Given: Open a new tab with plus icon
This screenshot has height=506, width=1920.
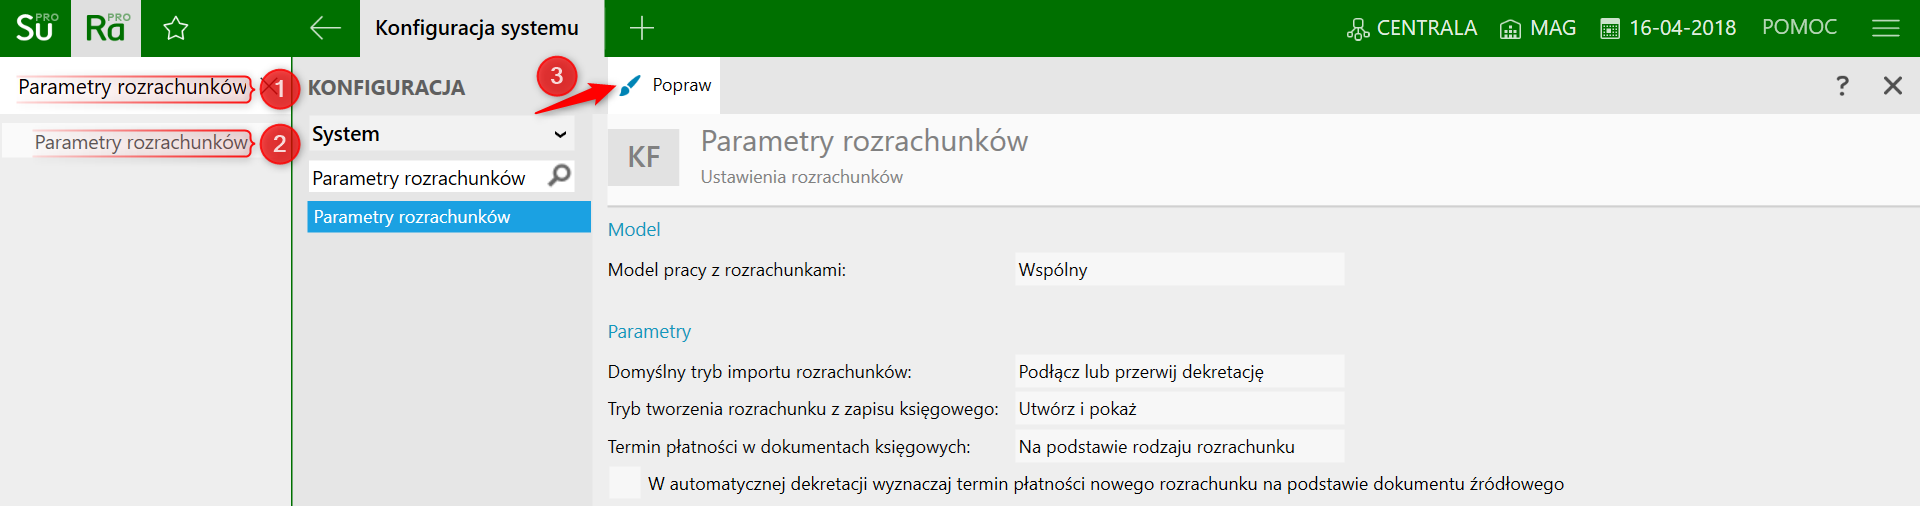Looking at the screenshot, I should (642, 28).
